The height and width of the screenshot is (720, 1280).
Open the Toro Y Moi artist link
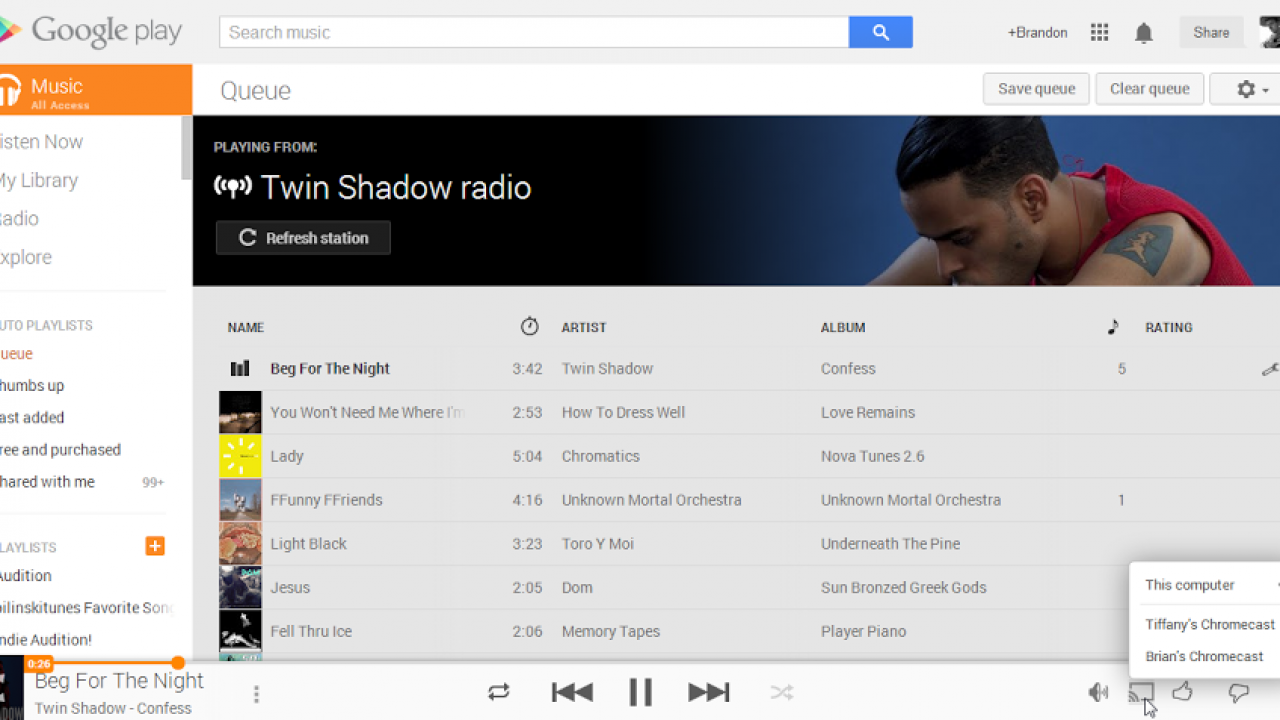click(x=598, y=544)
